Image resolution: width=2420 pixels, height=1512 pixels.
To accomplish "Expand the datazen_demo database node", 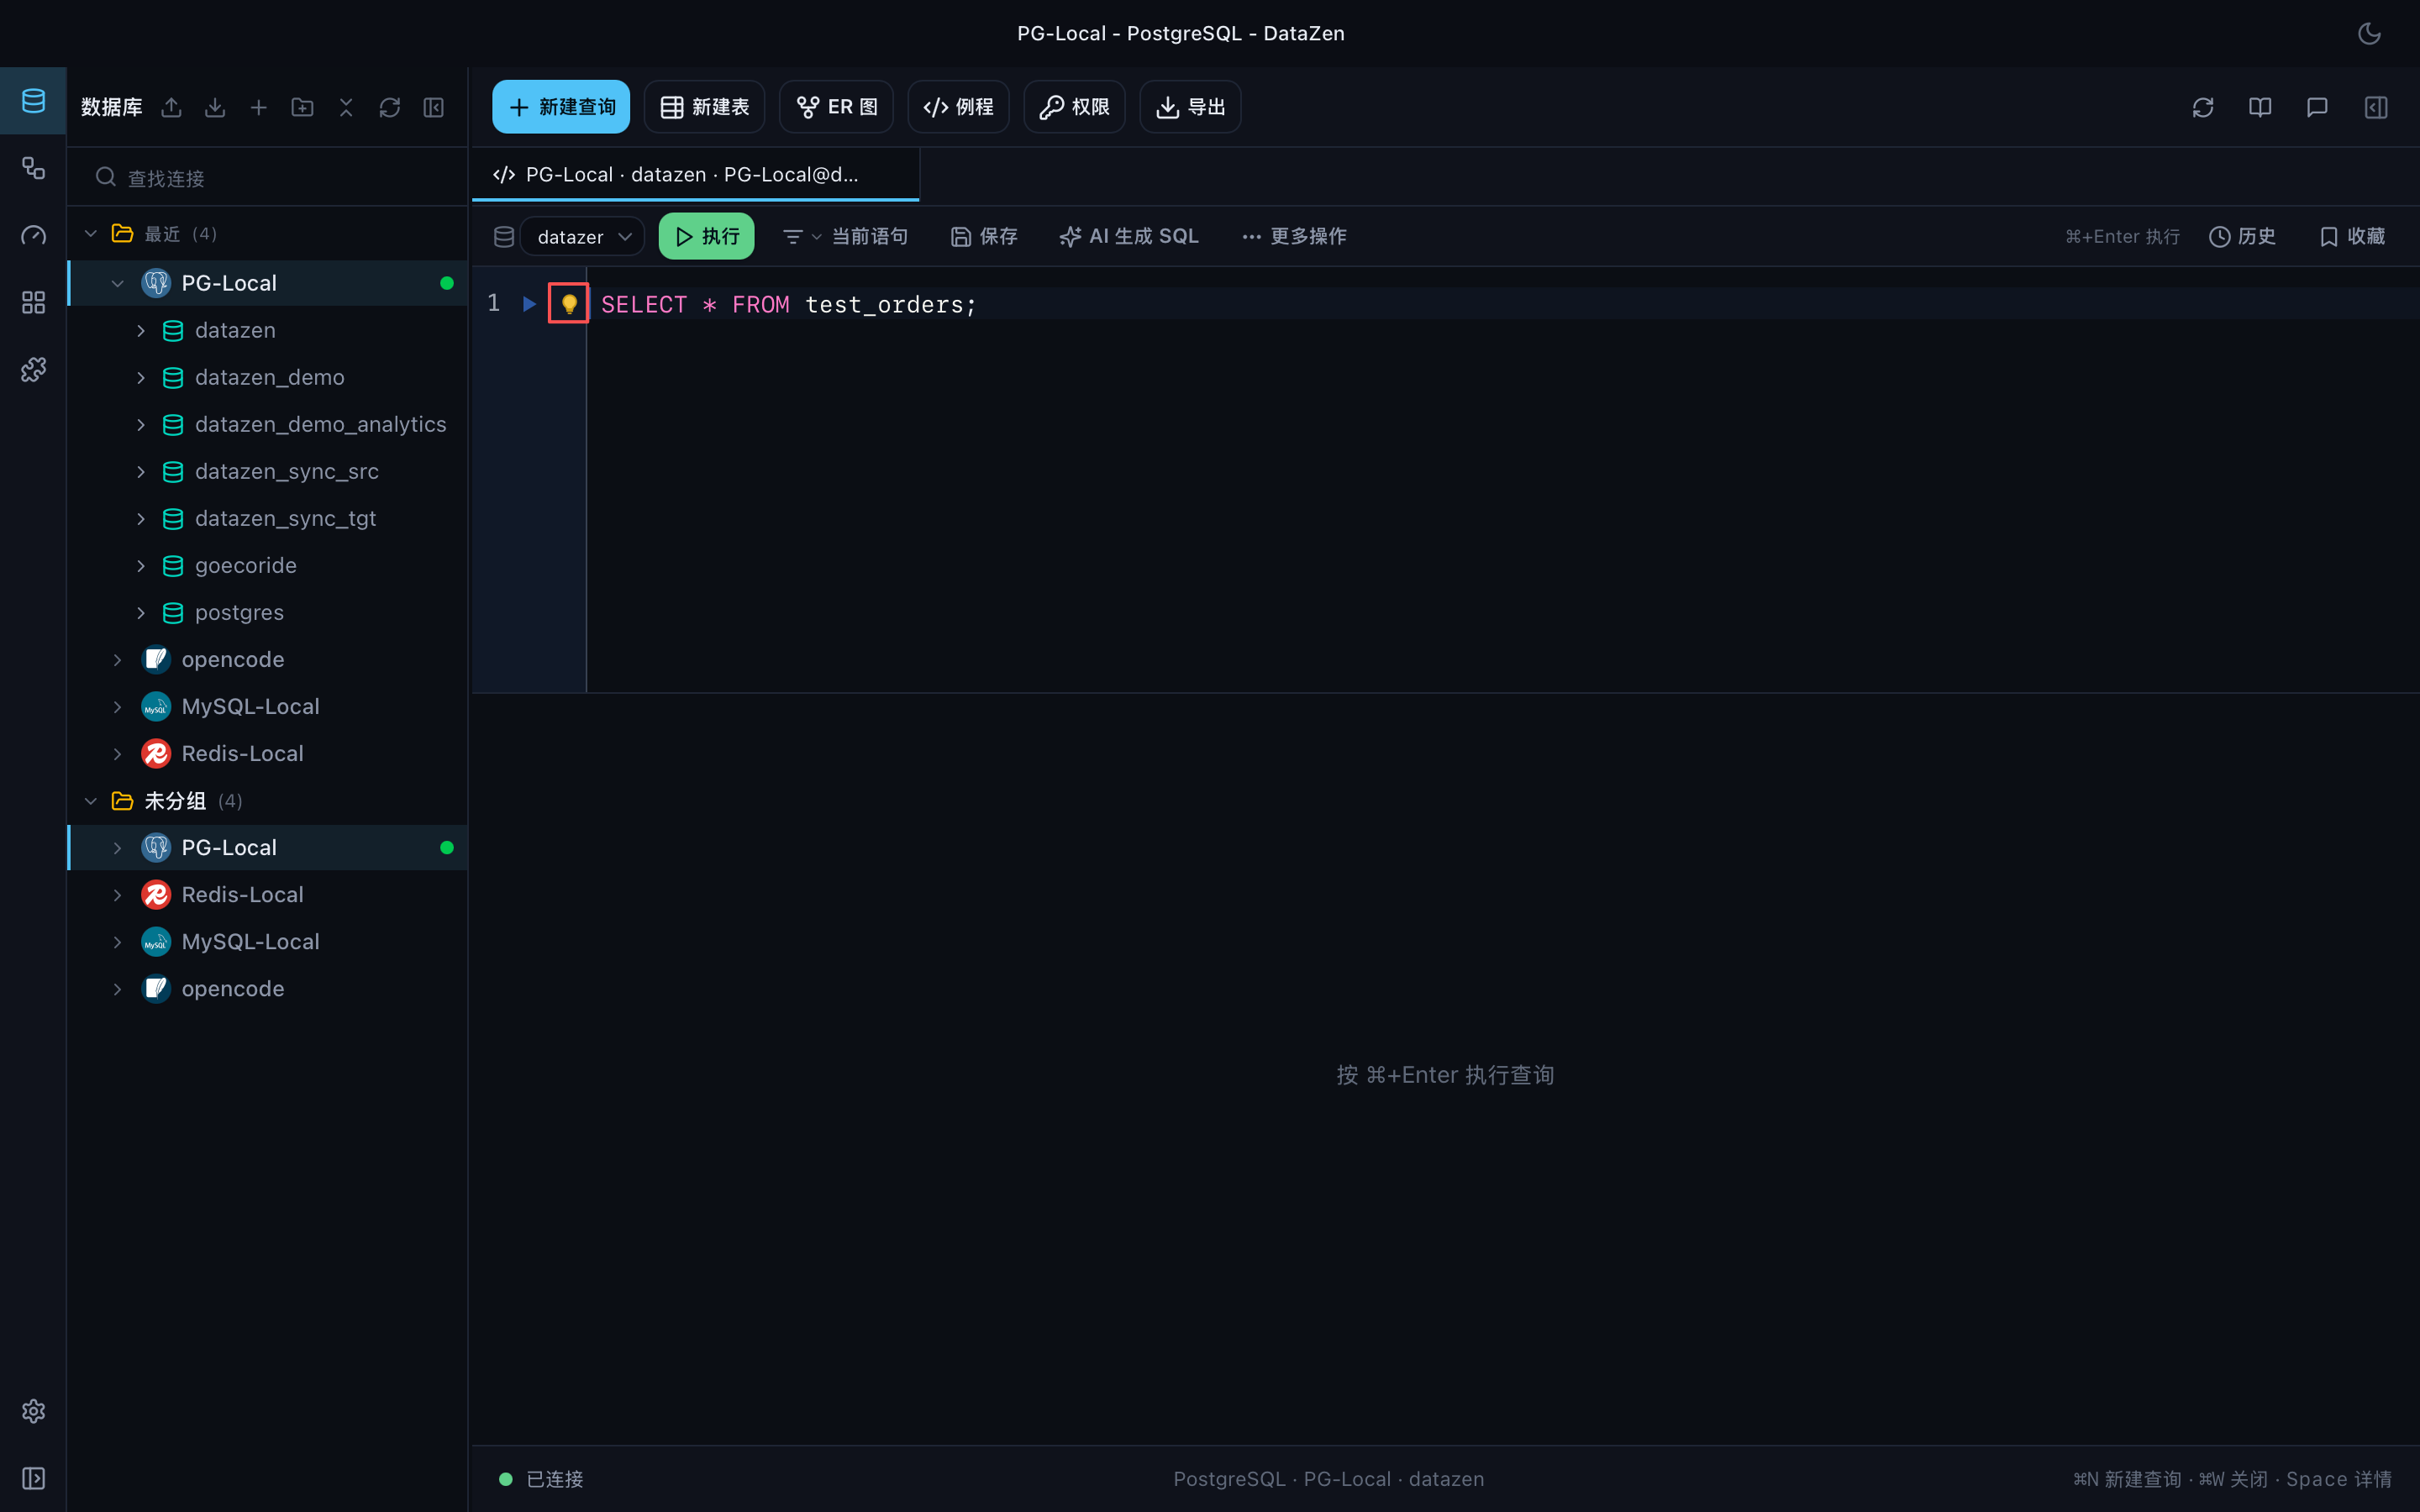I will [x=141, y=377].
